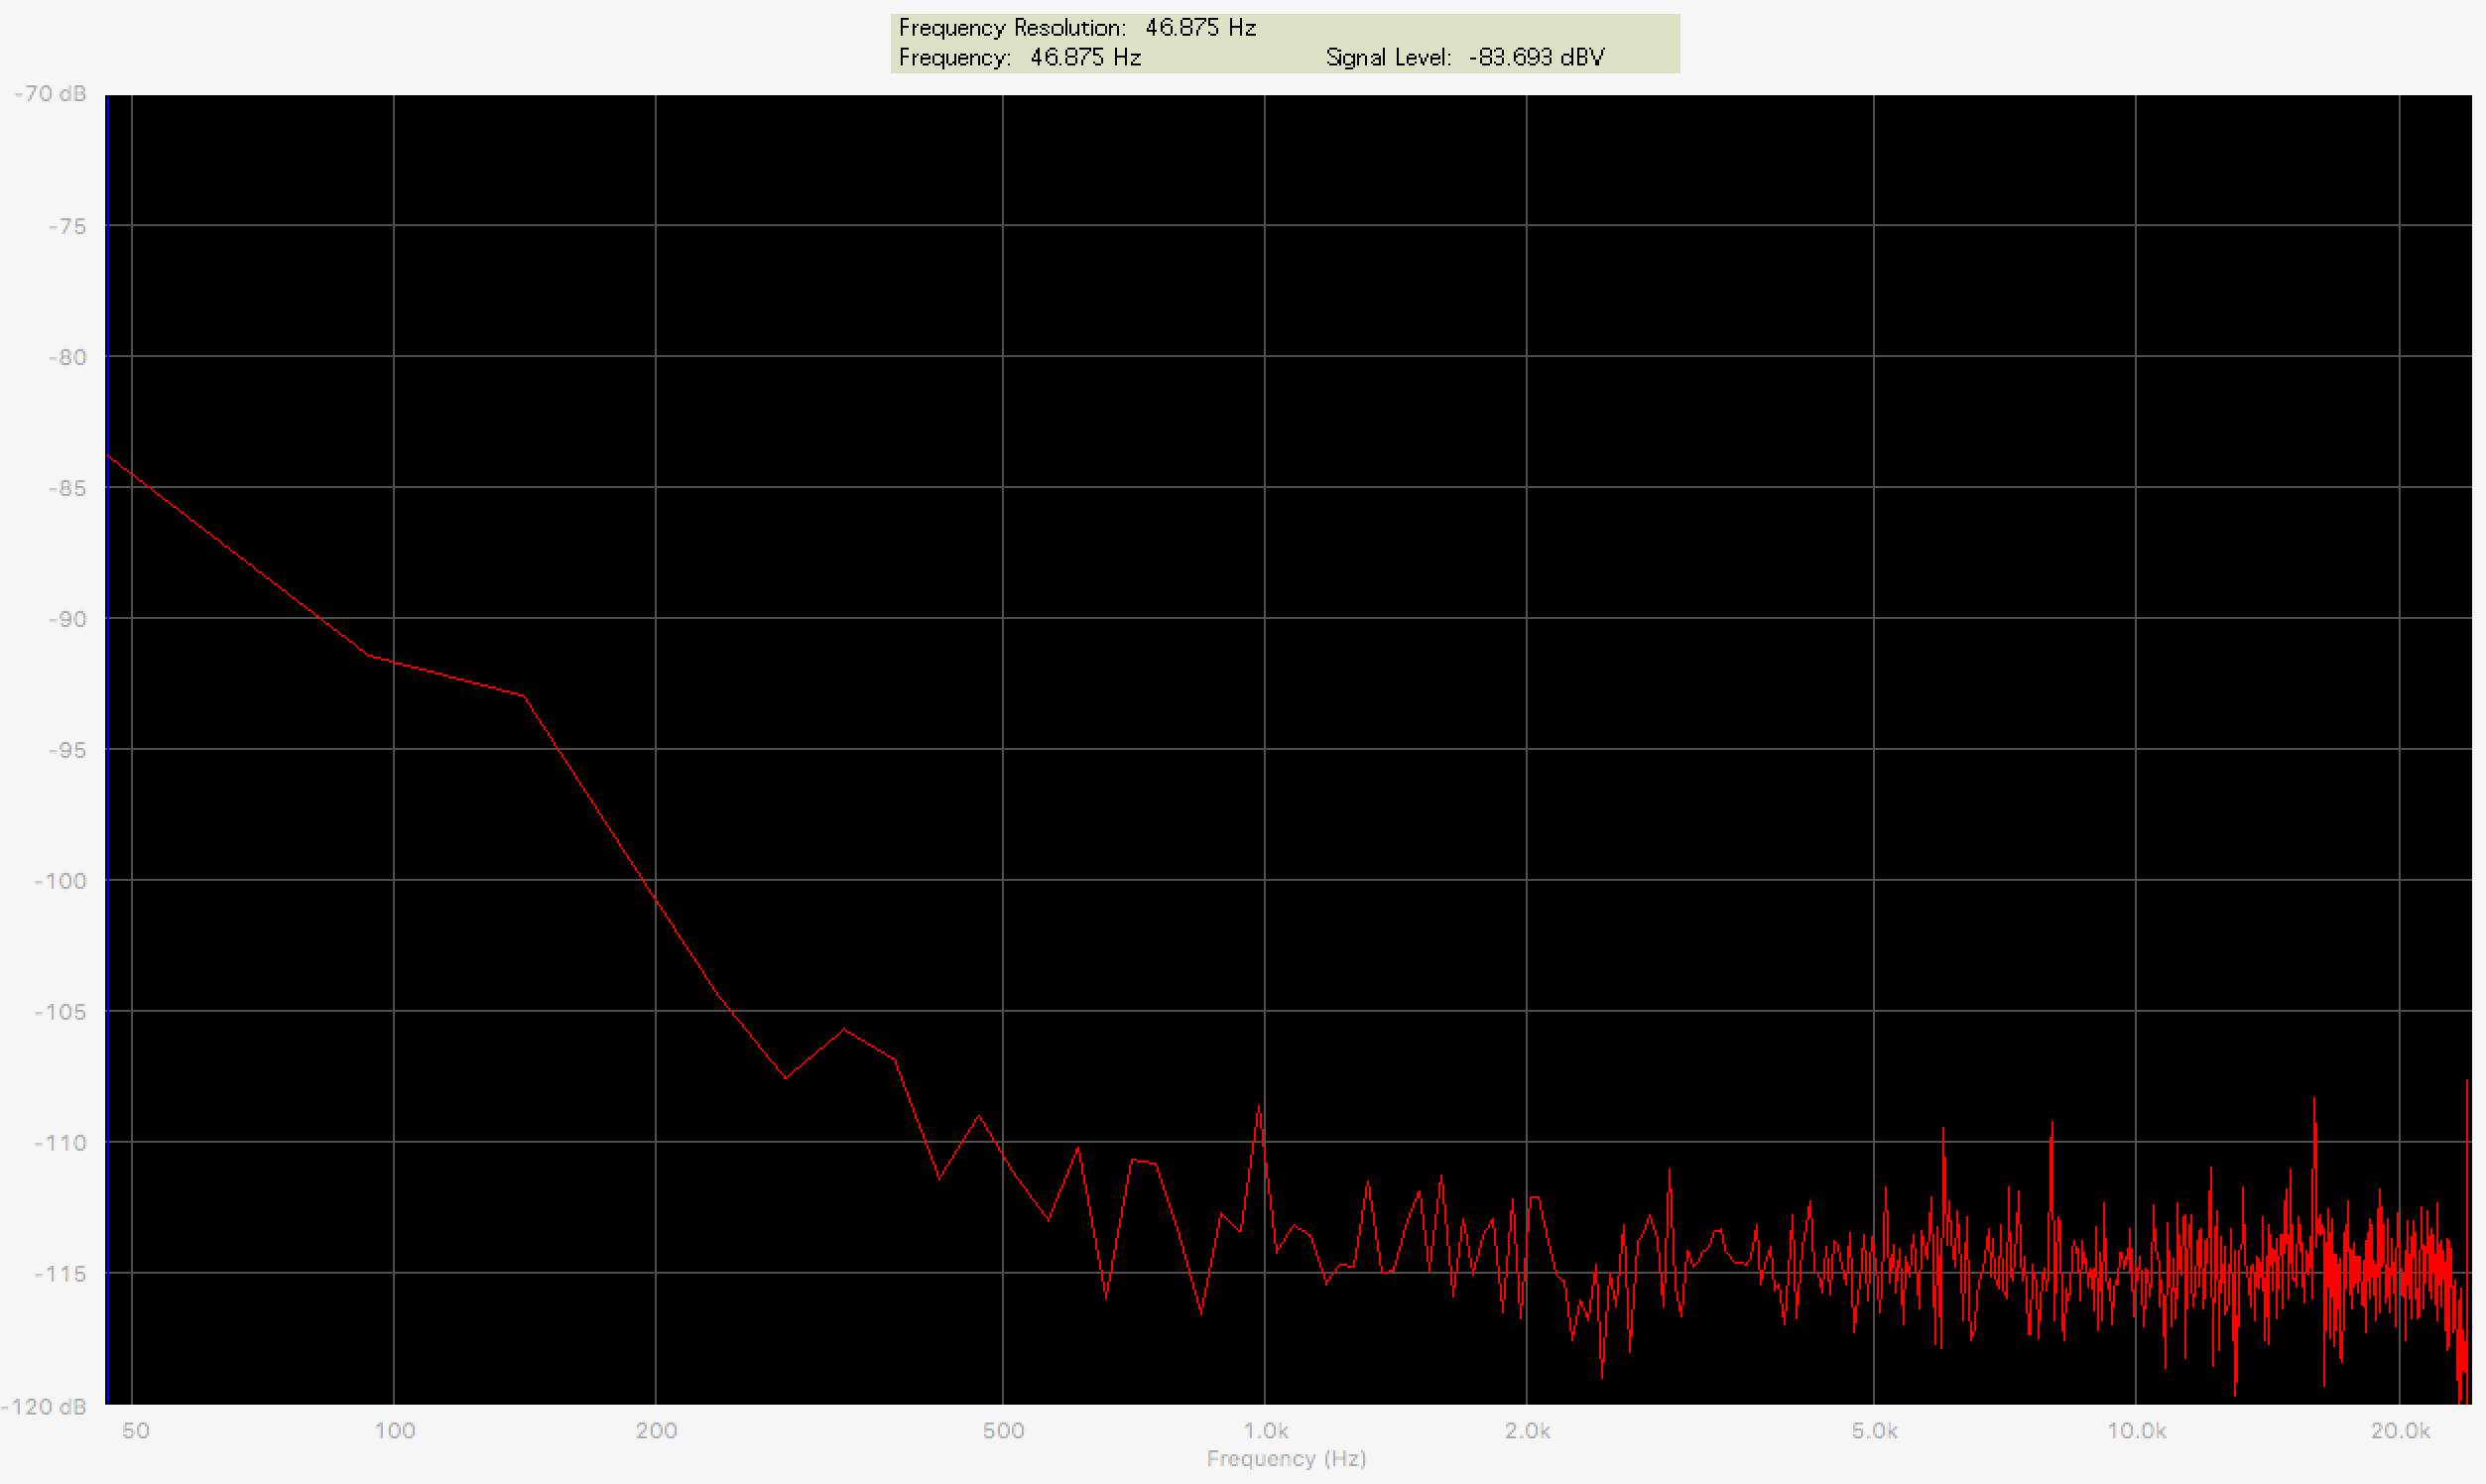Click the -70 dB axis label
2486x1484 pixels.
(x=51, y=94)
